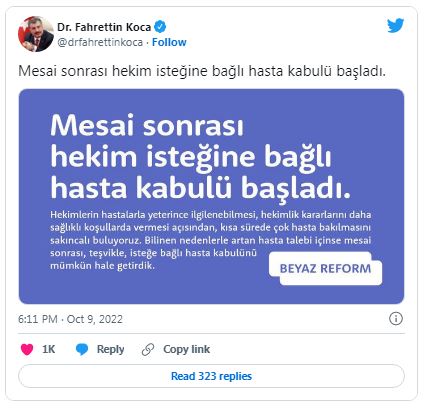Click the blue reply bubble icon
The height and width of the screenshot is (411, 429).
82,349
